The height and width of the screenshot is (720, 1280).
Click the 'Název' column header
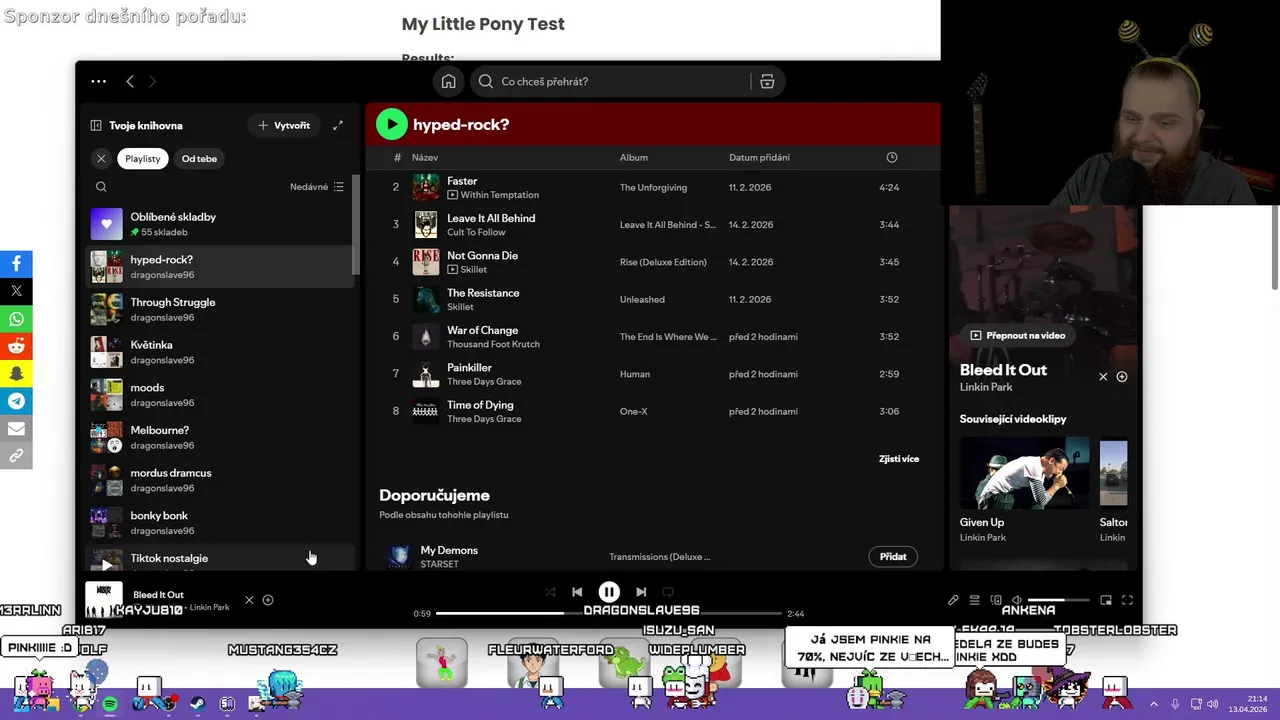425,157
